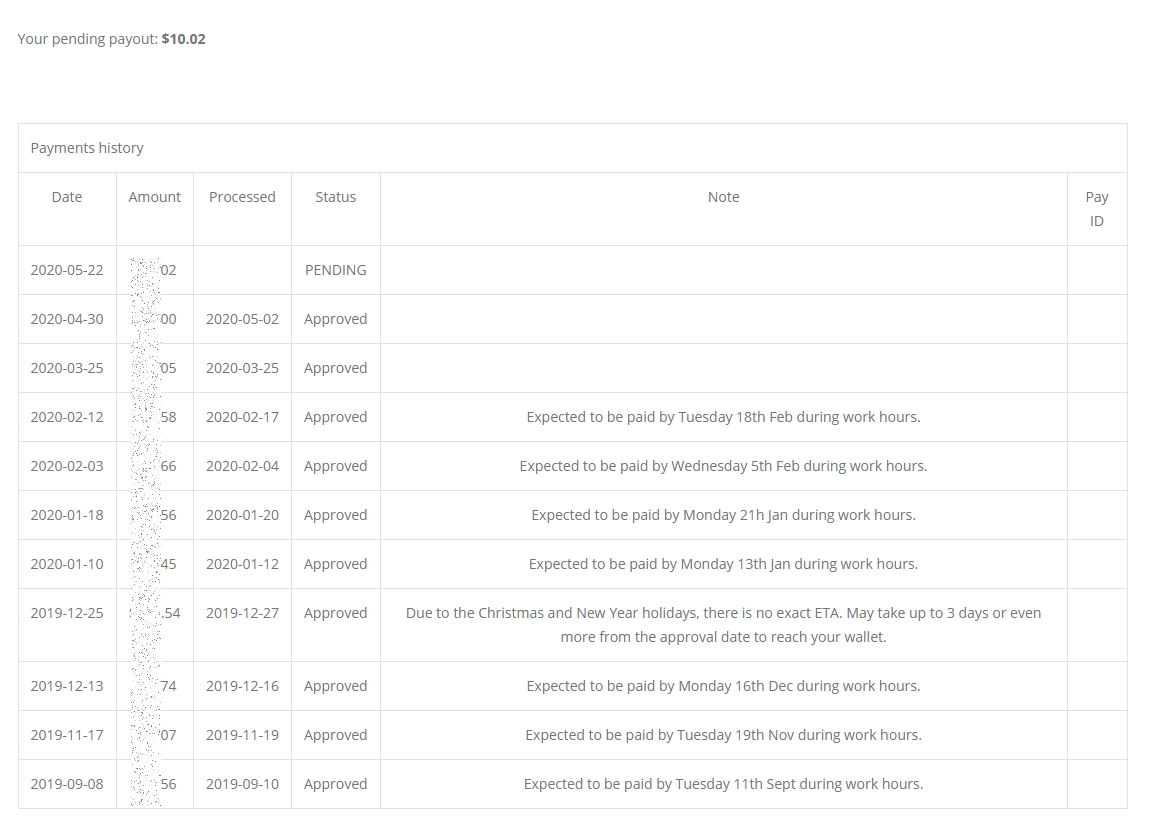Click the Christmas and New Year holidays note
The width and height of the screenshot is (1153, 820).
[x=724, y=625]
